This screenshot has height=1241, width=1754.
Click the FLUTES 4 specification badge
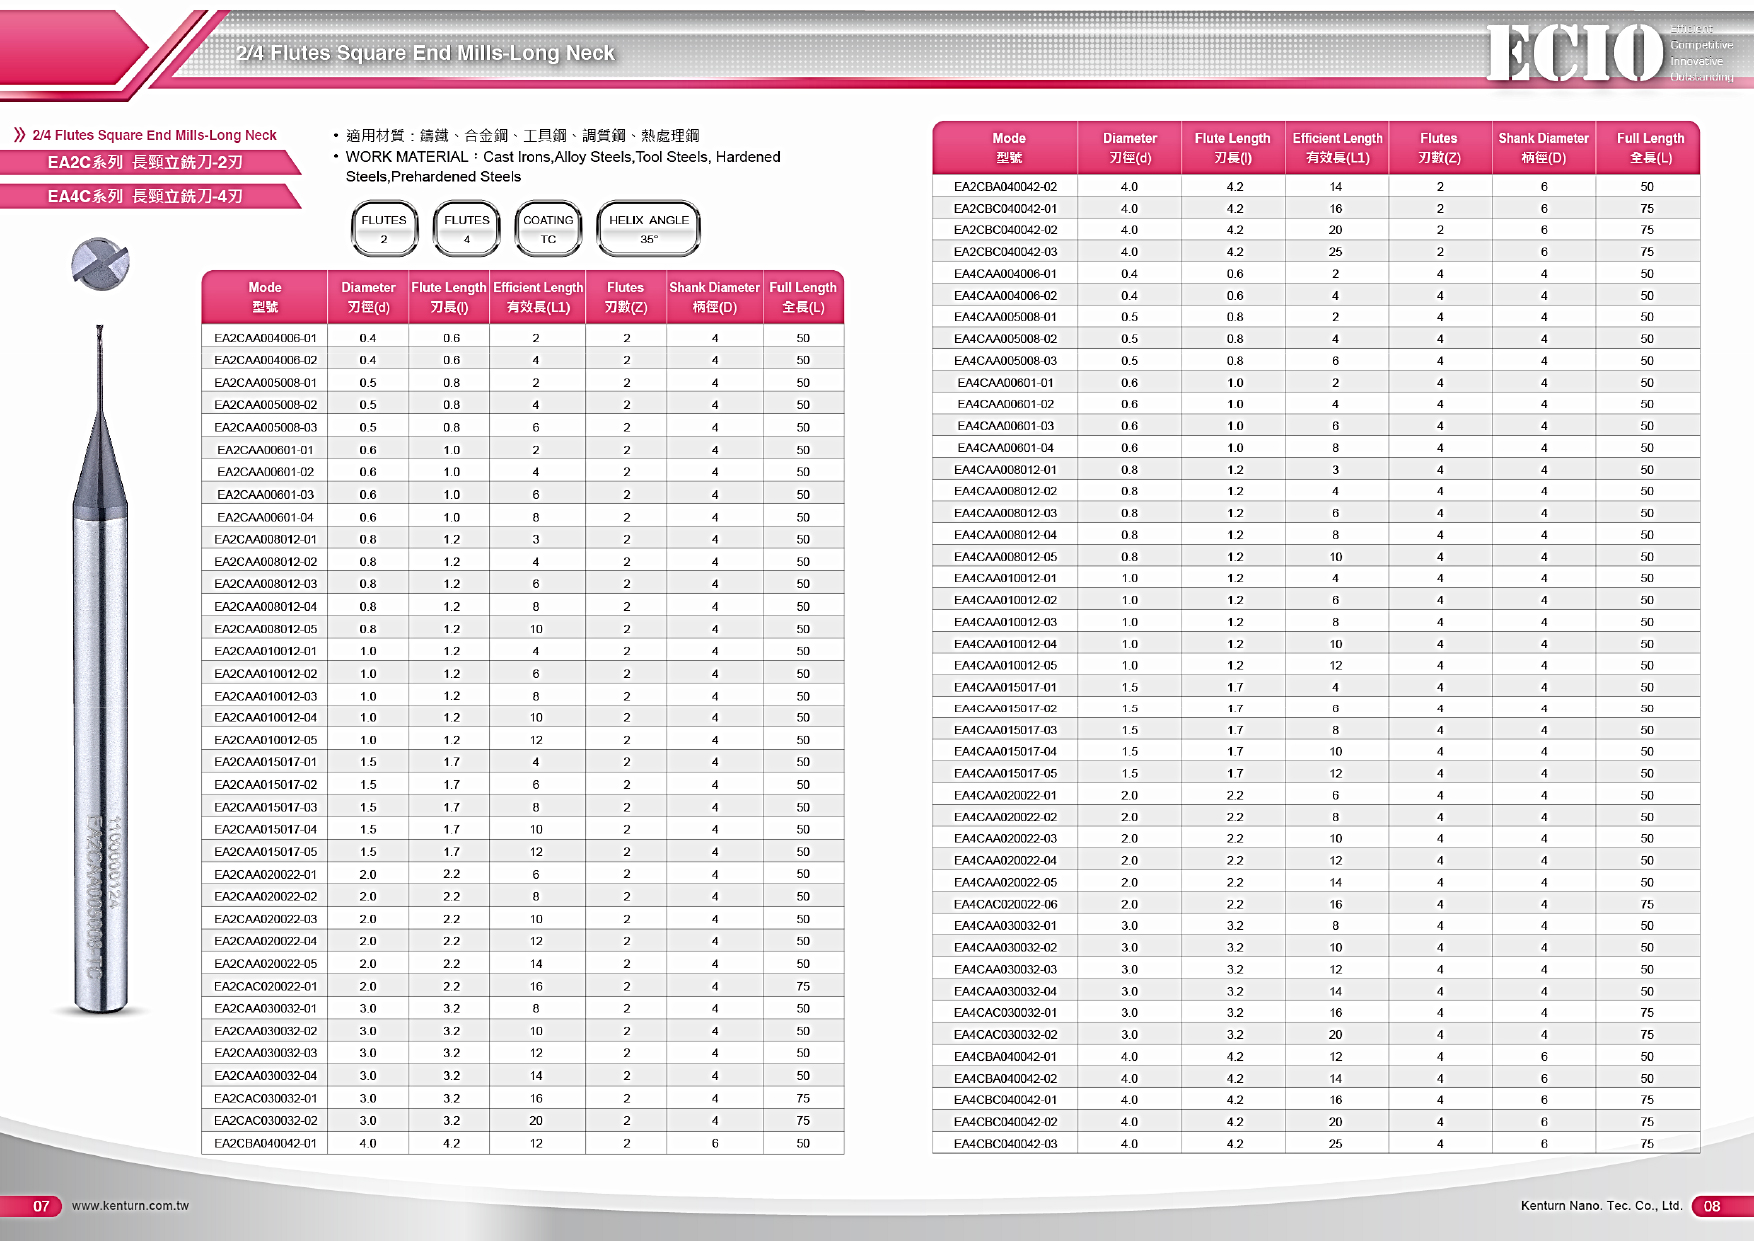tap(465, 229)
